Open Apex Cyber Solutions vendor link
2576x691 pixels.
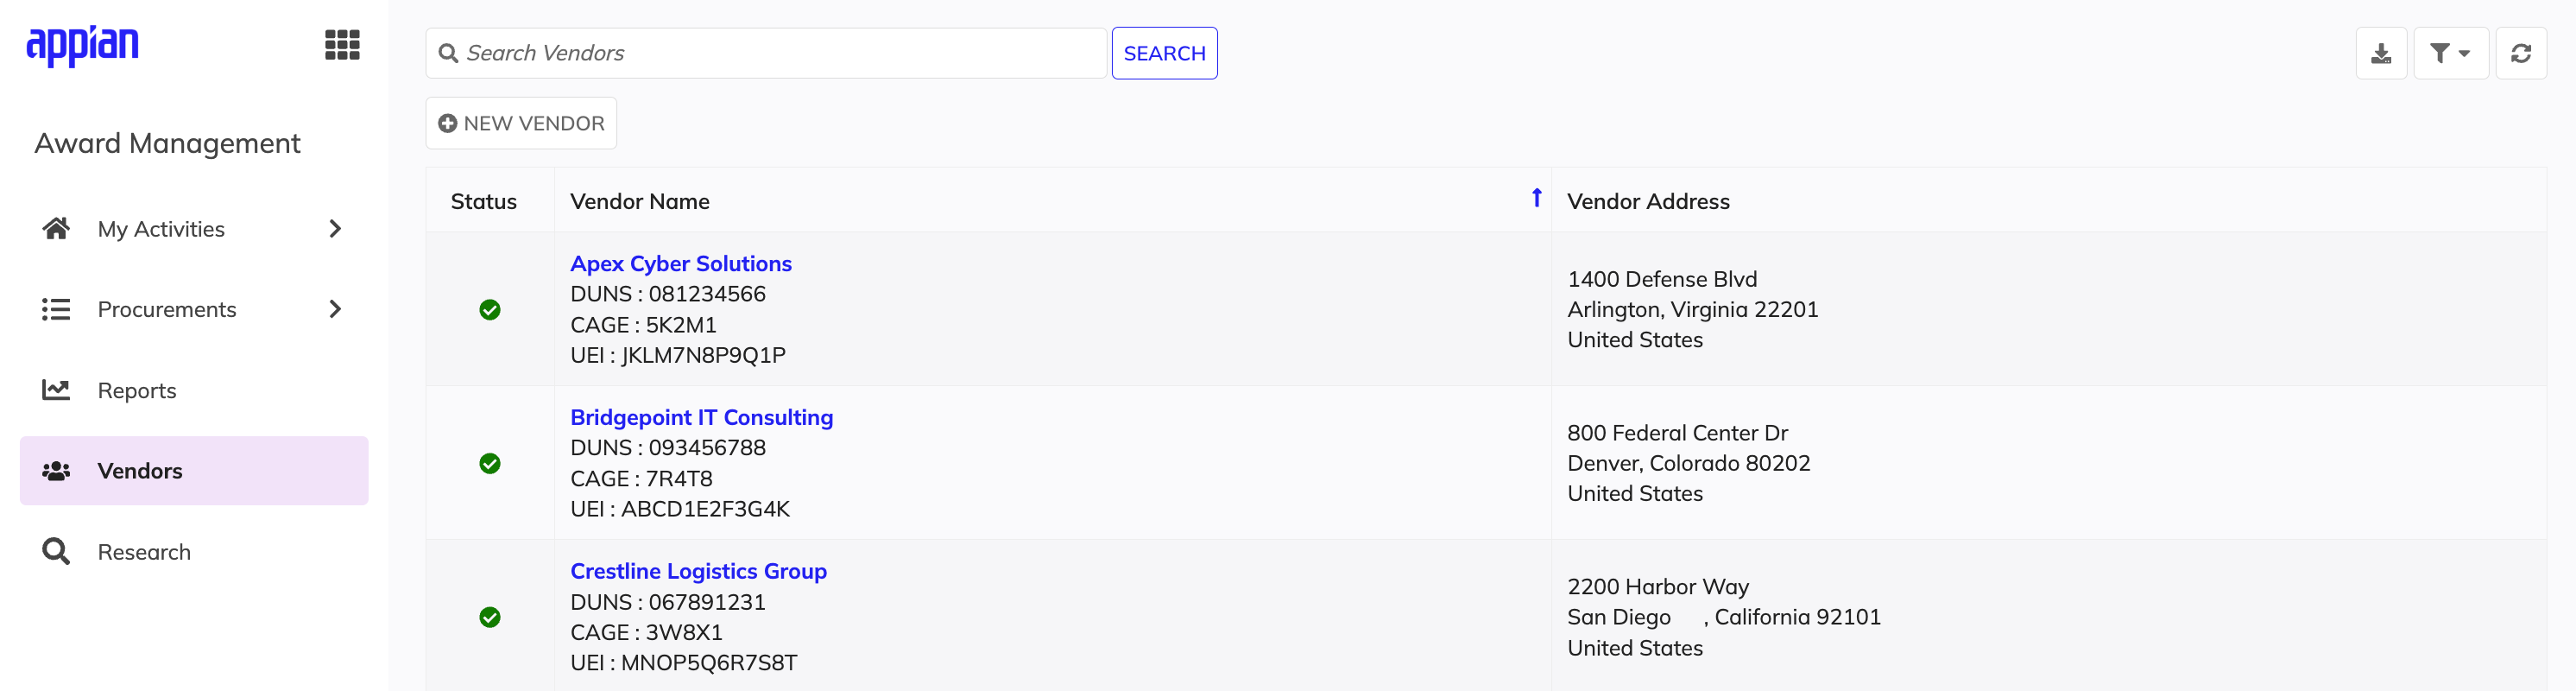(x=680, y=263)
